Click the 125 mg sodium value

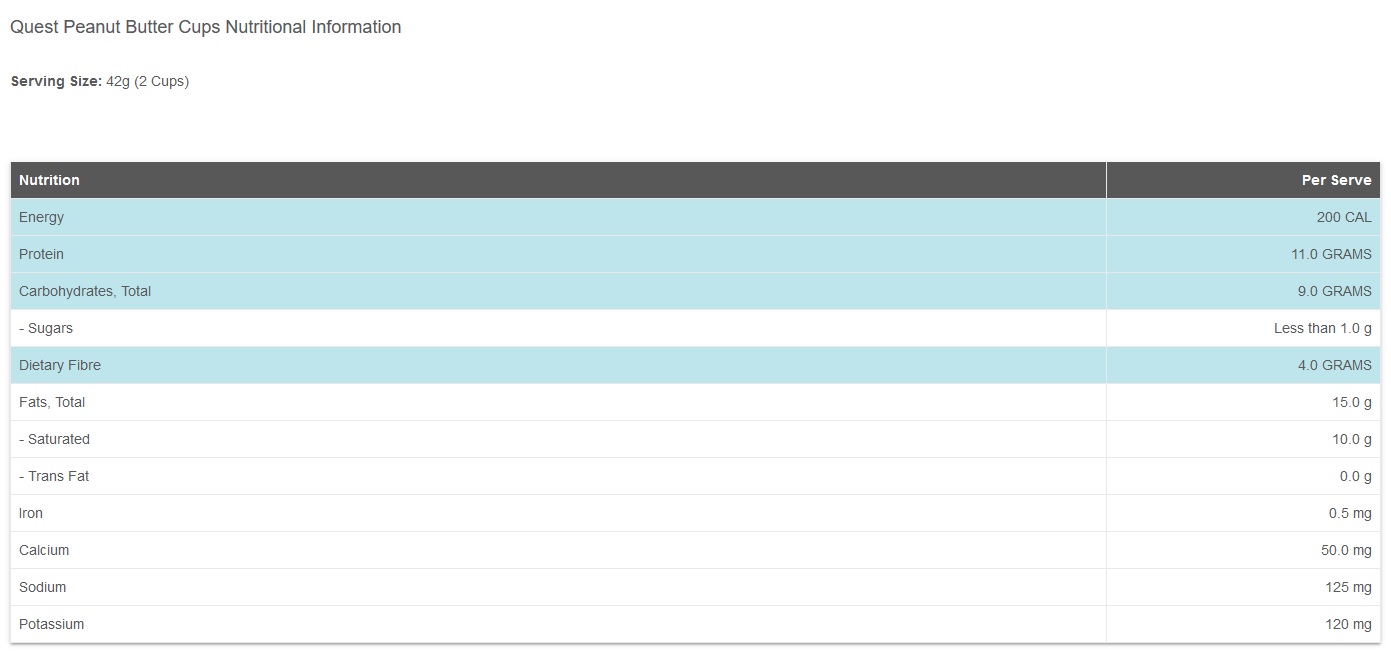click(x=1348, y=587)
